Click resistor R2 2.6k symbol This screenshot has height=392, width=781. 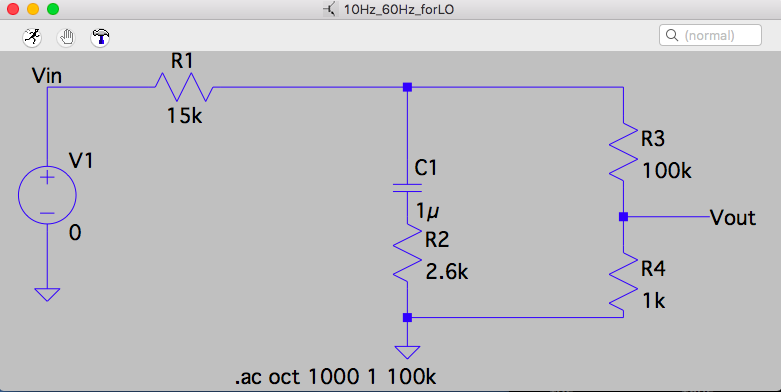[407, 252]
